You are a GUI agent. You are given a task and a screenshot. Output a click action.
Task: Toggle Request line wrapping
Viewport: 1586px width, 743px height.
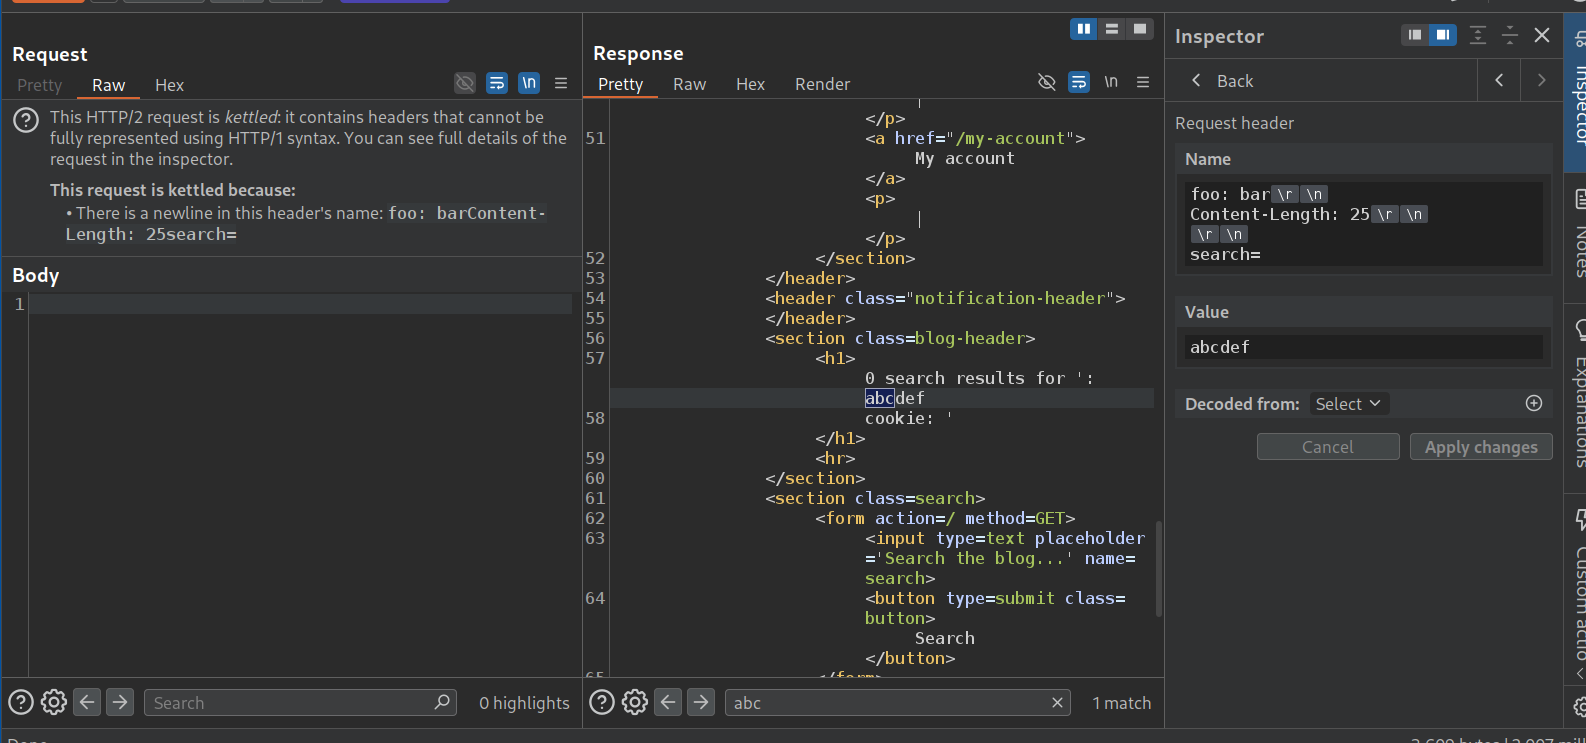[x=497, y=83]
